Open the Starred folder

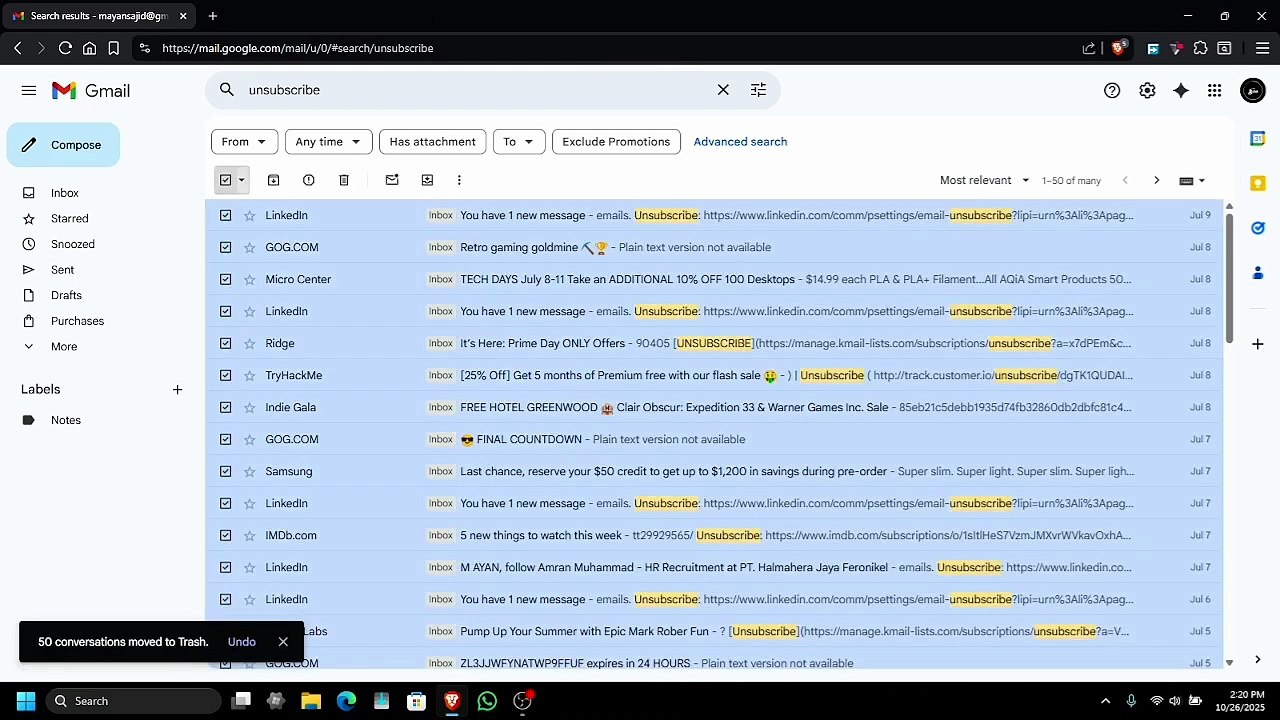pyautogui.click(x=70, y=218)
